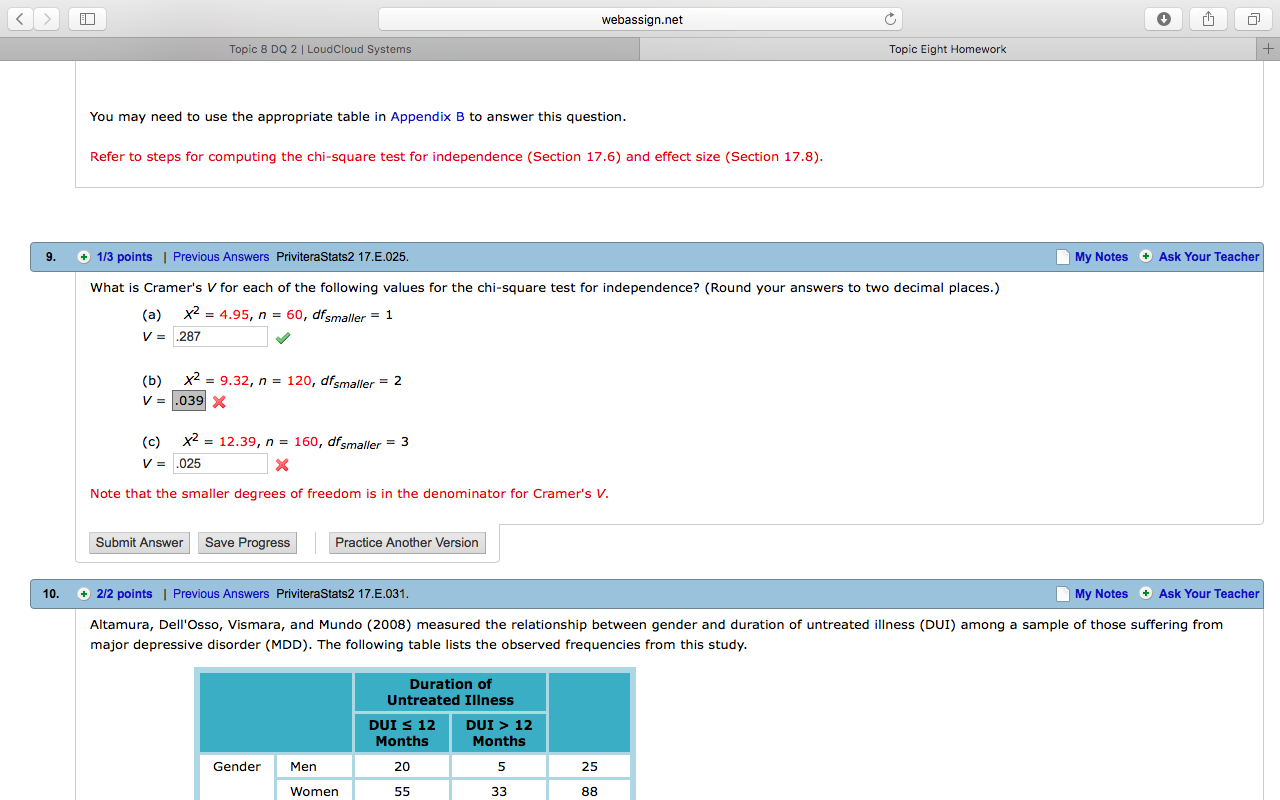Expand the 1/3 points details for question 9
This screenshot has height=800, width=1280.
tap(85, 257)
